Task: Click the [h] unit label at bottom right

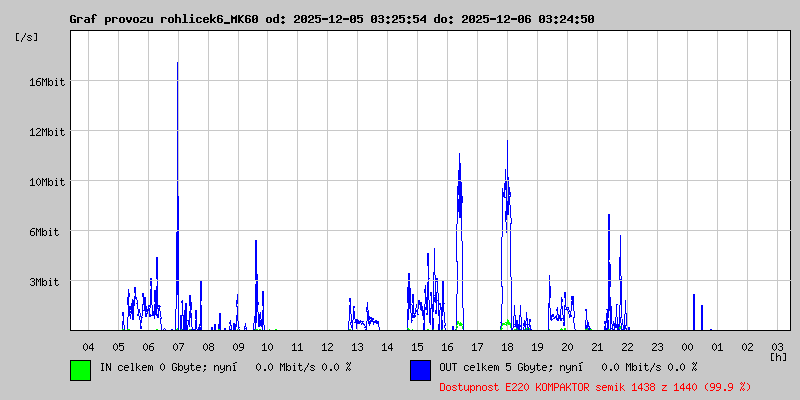Action: (x=777, y=357)
